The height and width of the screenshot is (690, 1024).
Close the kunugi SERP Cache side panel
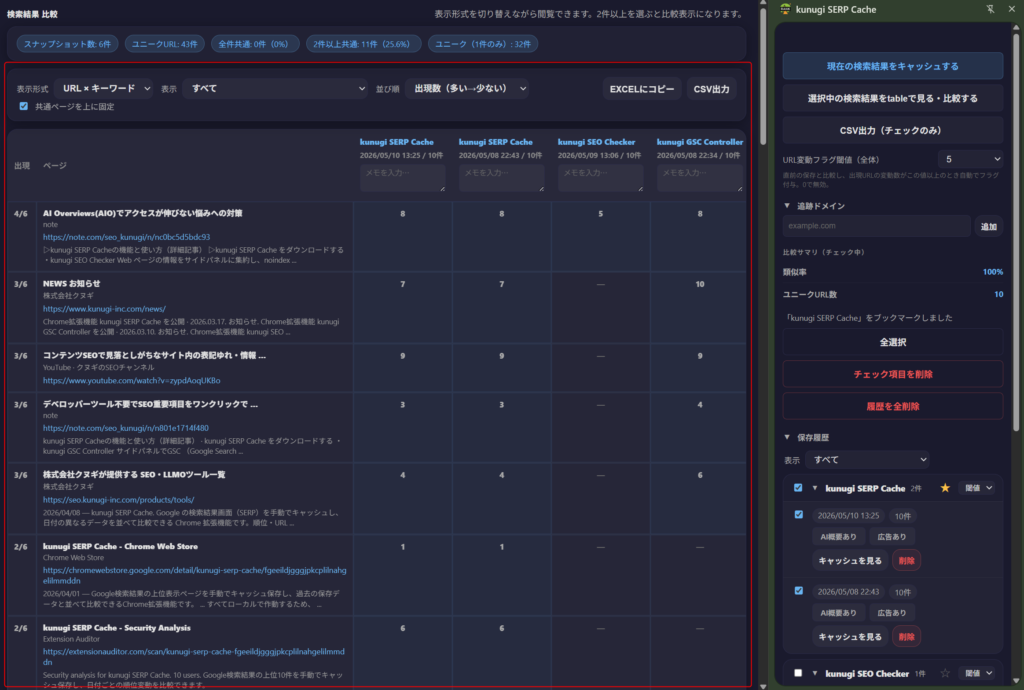[x=1011, y=9]
